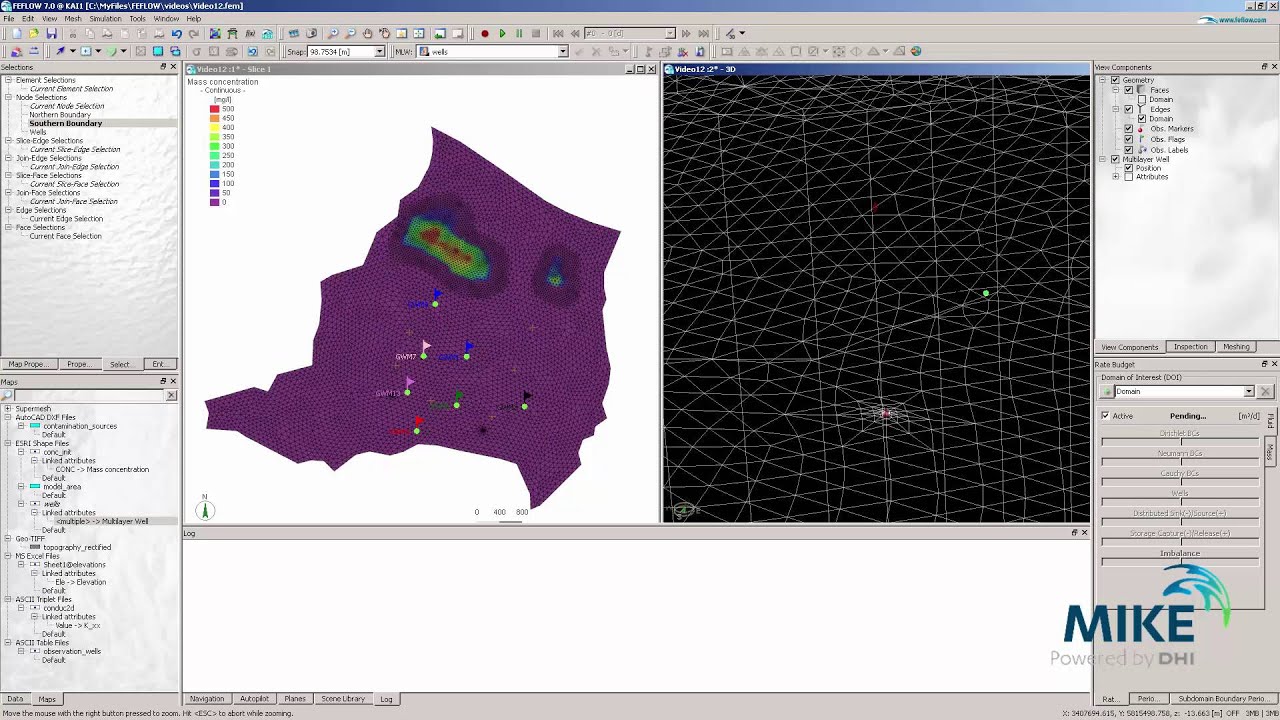This screenshot has height=720, width=1280.
Task: Collapse Node Selections in Selections panel
Action: coord(8,97)
